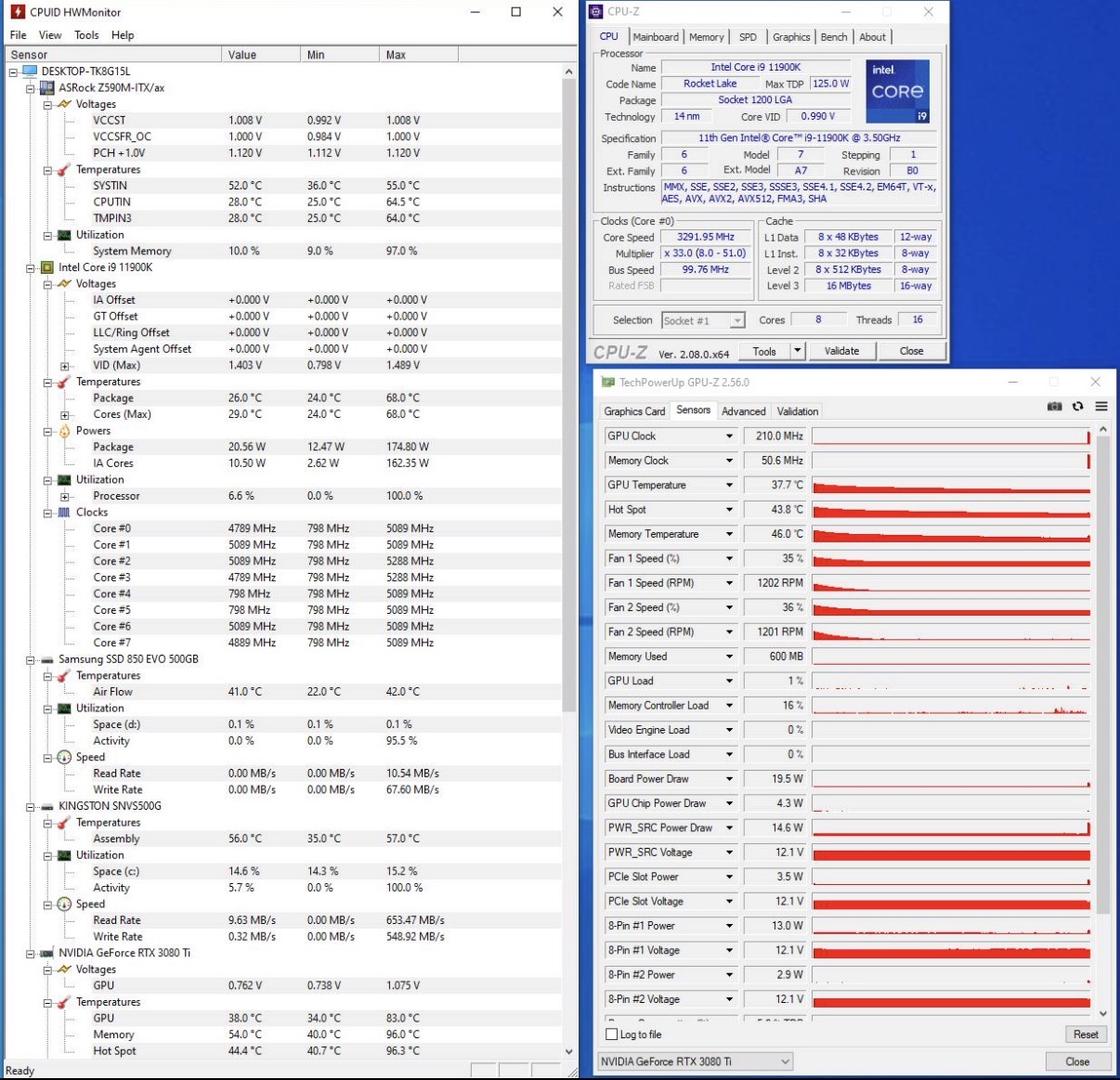
Task: Click the Intel Core i9 chip icon in tree
Action: 46,267
